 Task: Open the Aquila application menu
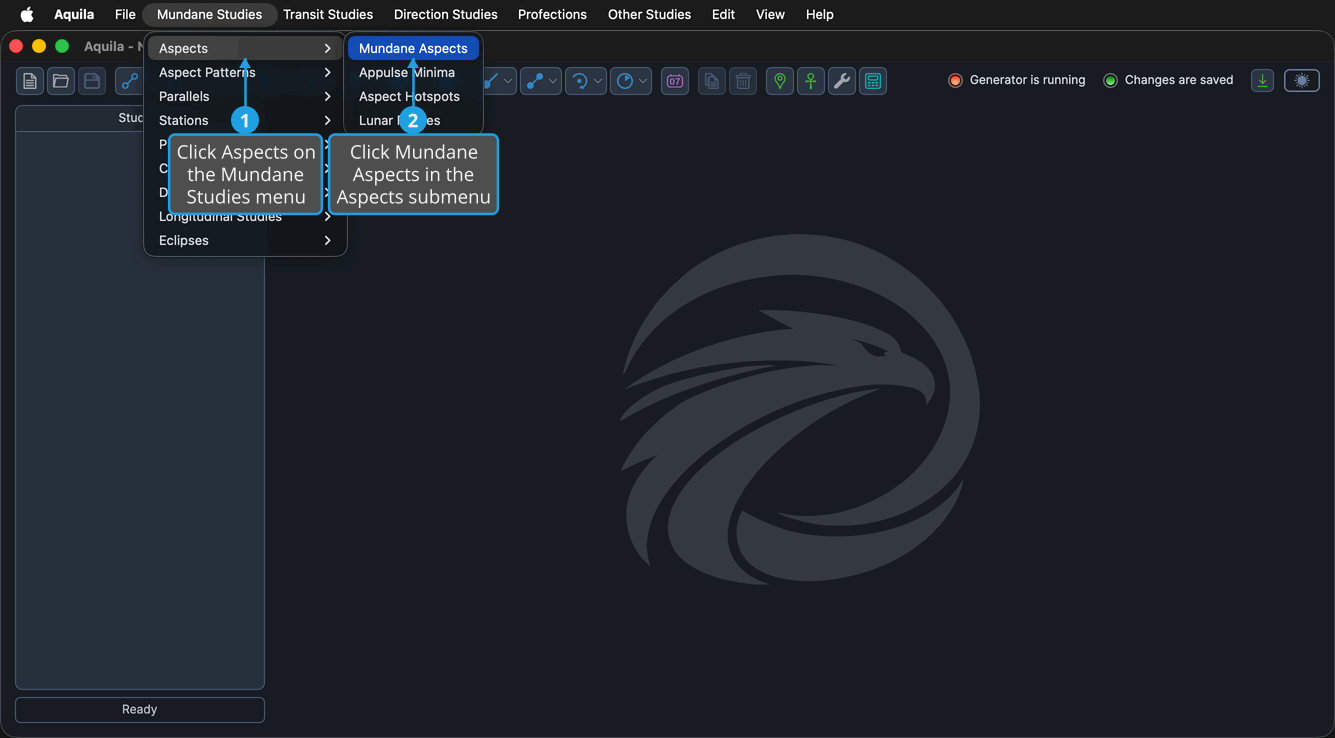click(x=74, y=14)
